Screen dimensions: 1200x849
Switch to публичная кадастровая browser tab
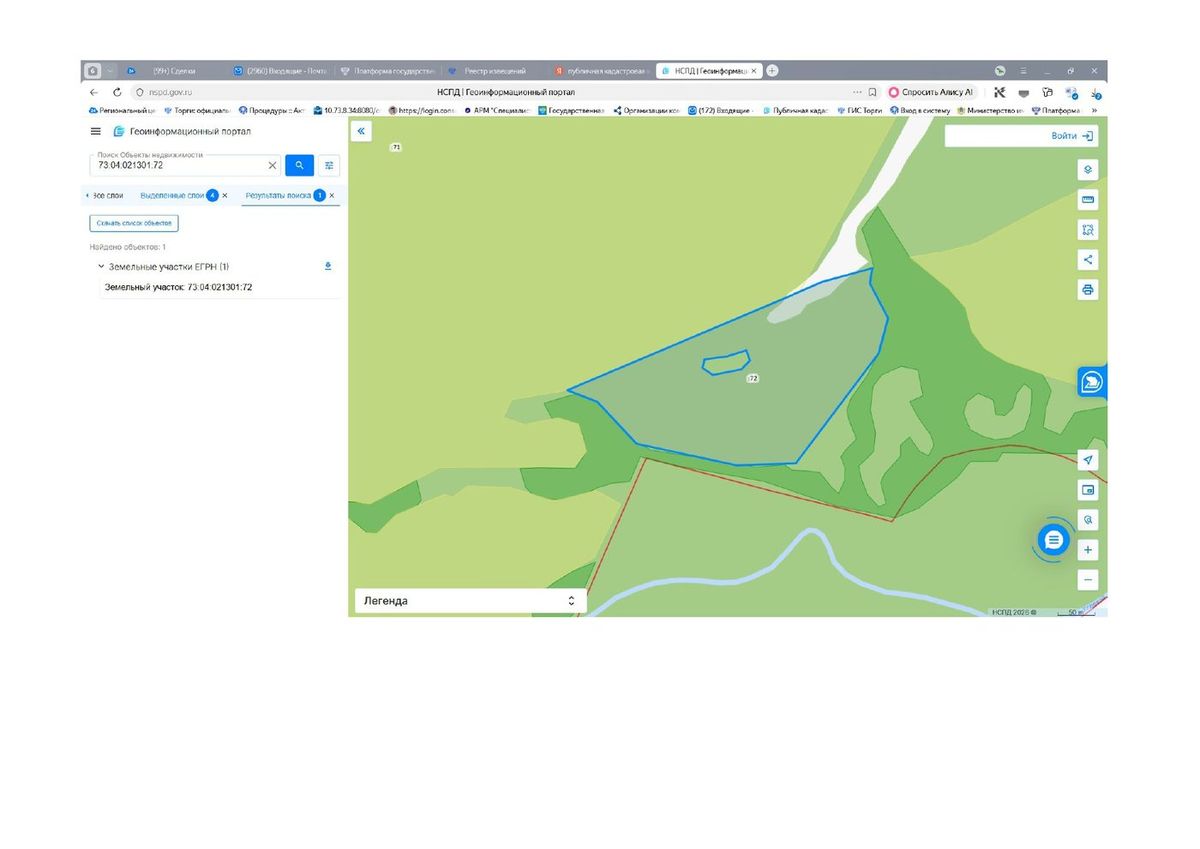pyautogui.click(x=603, y=71)
